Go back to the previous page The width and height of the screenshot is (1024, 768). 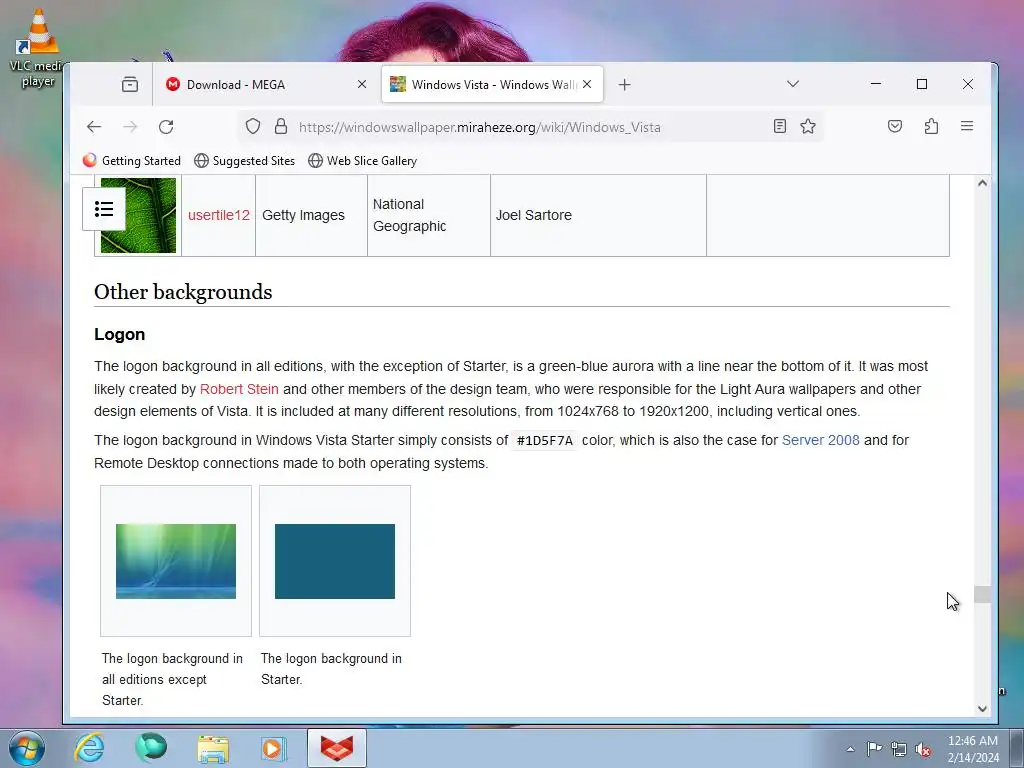click(94, 127)
